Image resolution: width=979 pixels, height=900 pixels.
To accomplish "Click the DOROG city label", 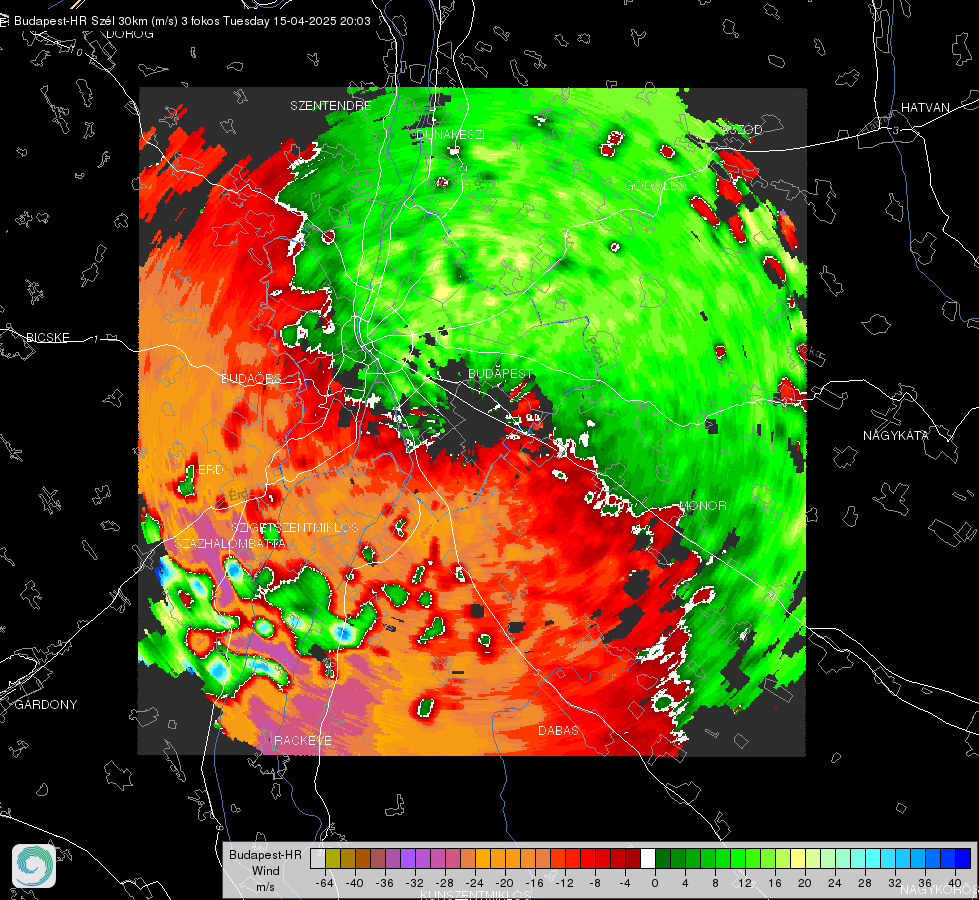I will pyautogui.click(x=130, y=34).
